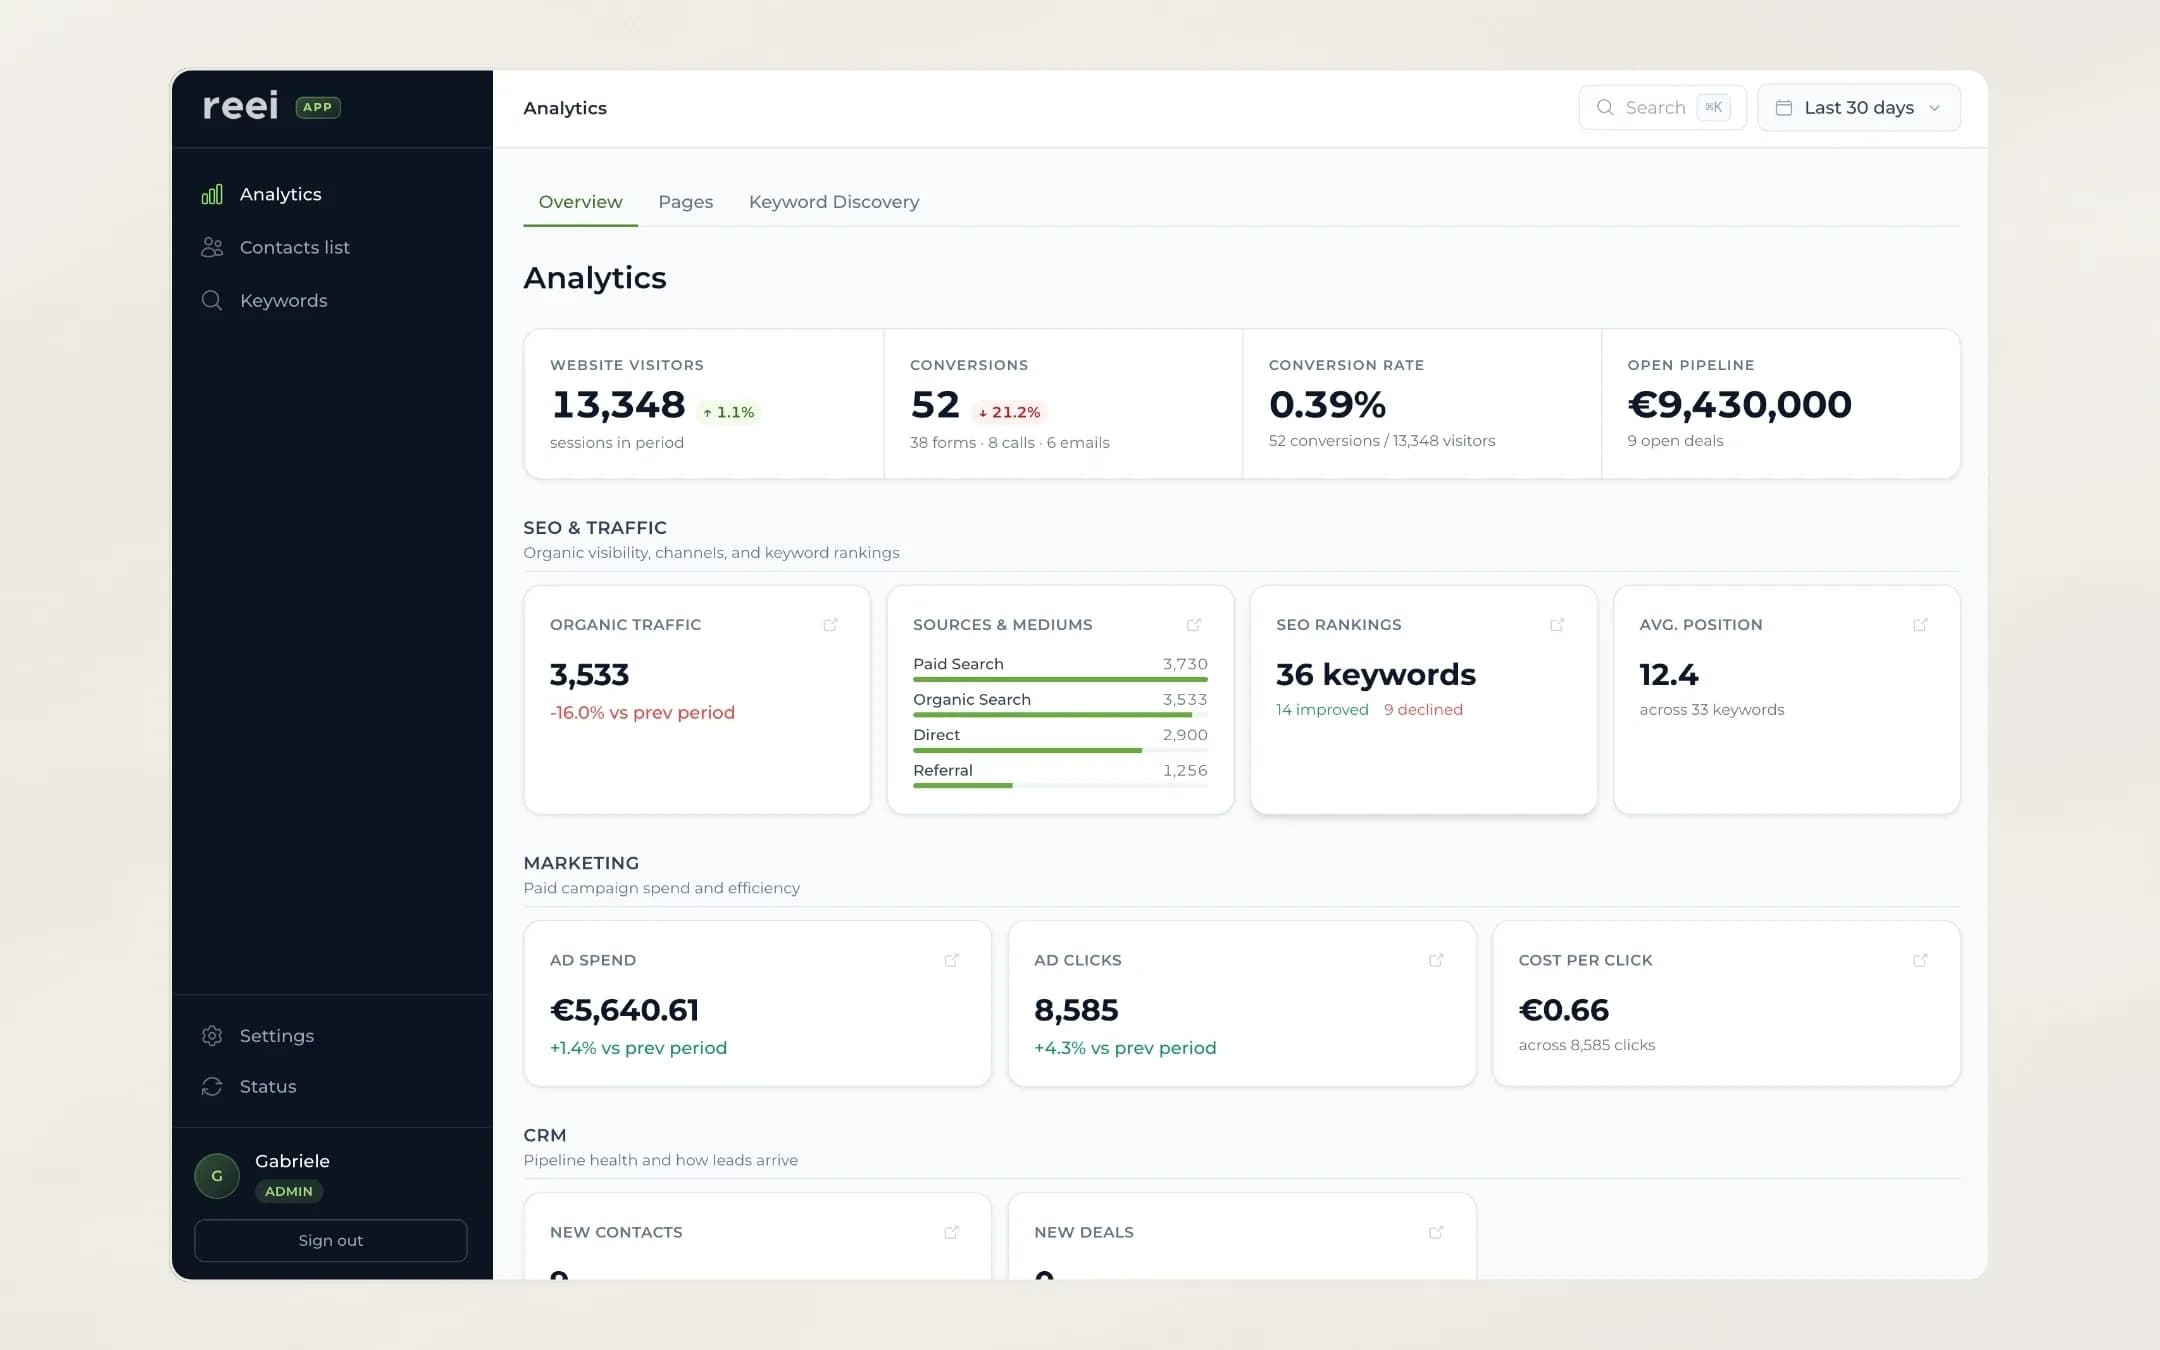2160x1350 pixels.
Task: Open SEO Rankings external link icon
Action: click(1556, 625)
